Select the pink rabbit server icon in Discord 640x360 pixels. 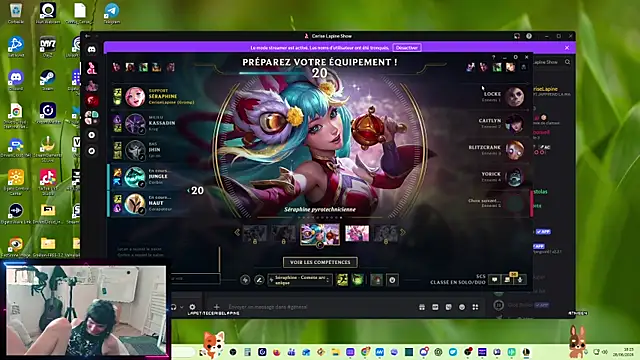pyautogui.click(x=92, y=68)
